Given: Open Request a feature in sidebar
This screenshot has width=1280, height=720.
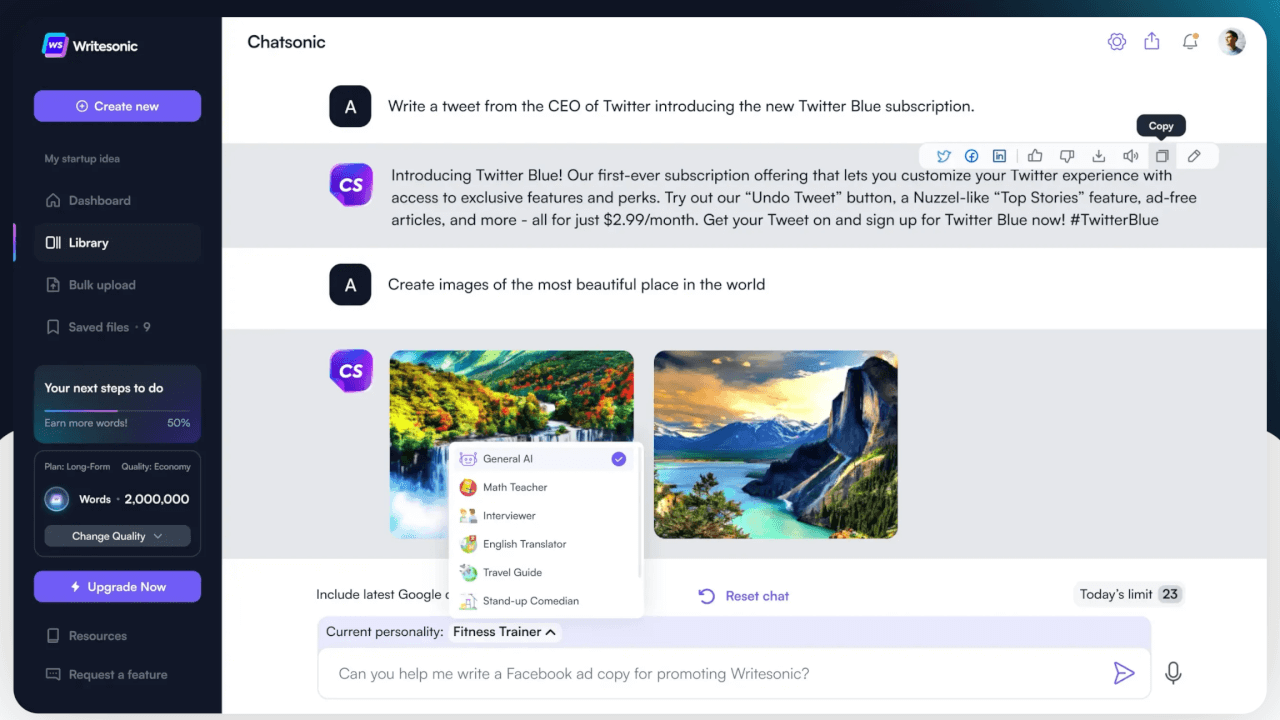Looking at the screenshot, I should (106, 675).
